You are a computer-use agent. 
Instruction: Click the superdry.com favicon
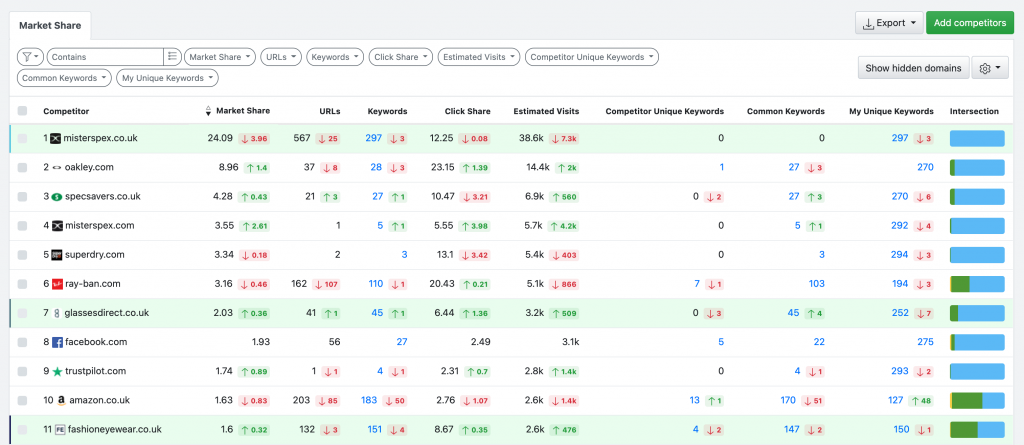coord(57,255)
